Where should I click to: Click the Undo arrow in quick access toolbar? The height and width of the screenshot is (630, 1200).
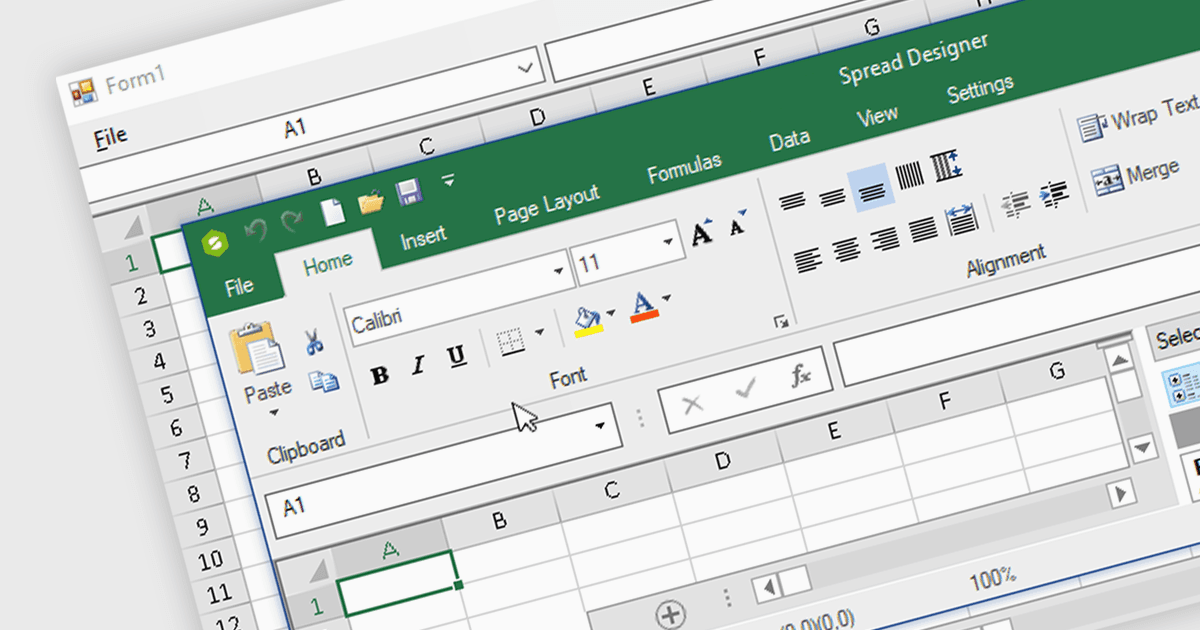pyautogui.click(x=256, y=231)
